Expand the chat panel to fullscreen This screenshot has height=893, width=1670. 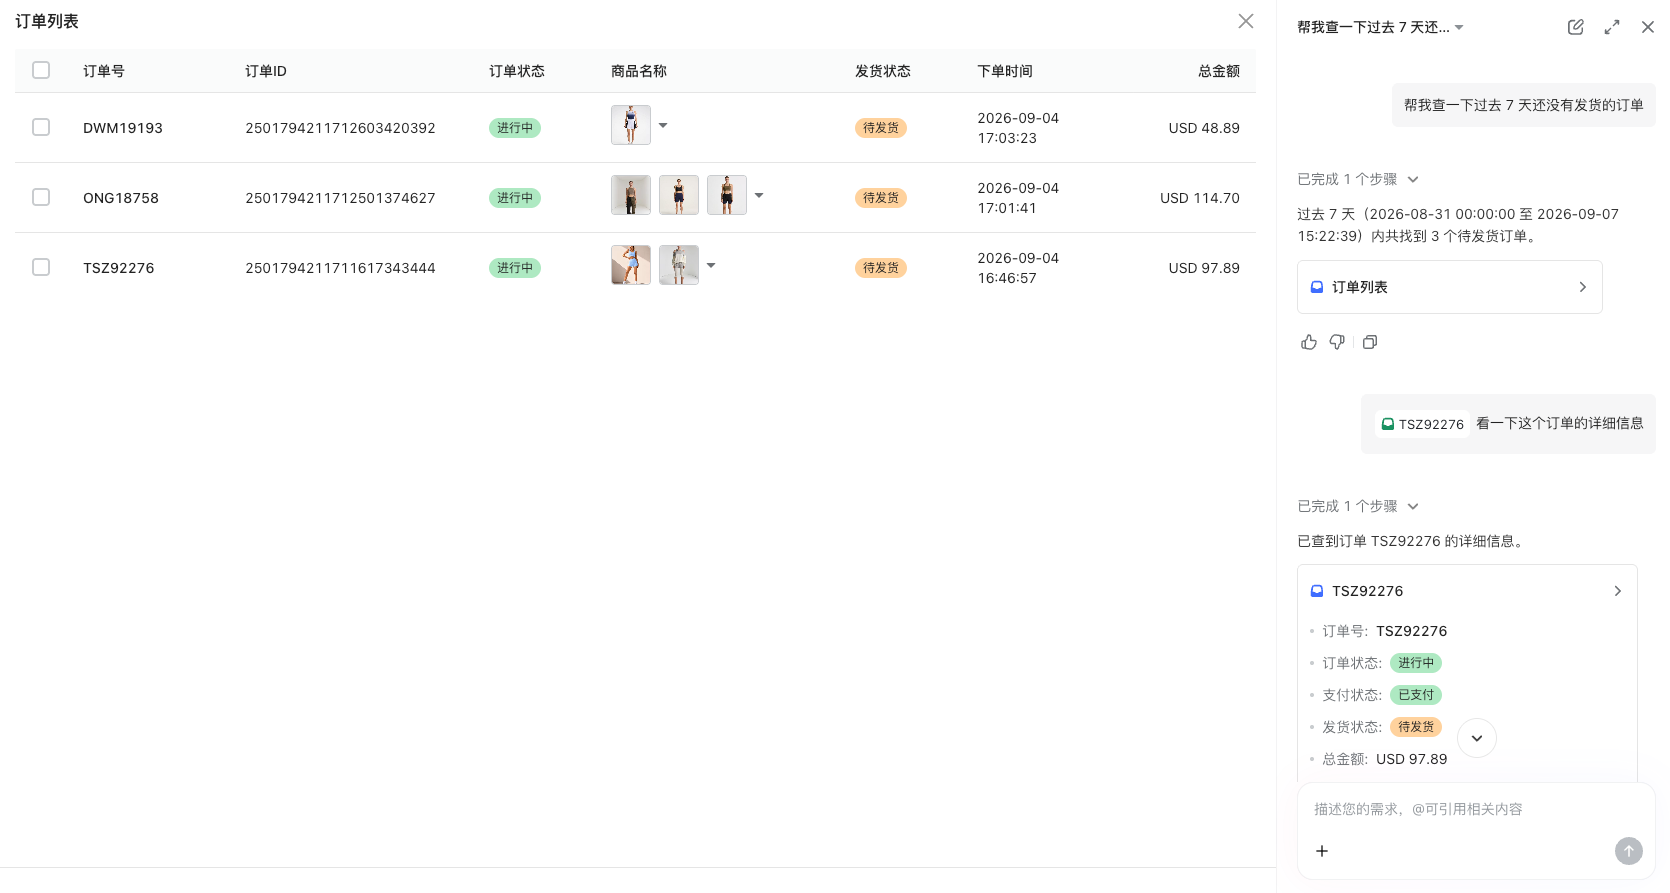coord(1611,27)
